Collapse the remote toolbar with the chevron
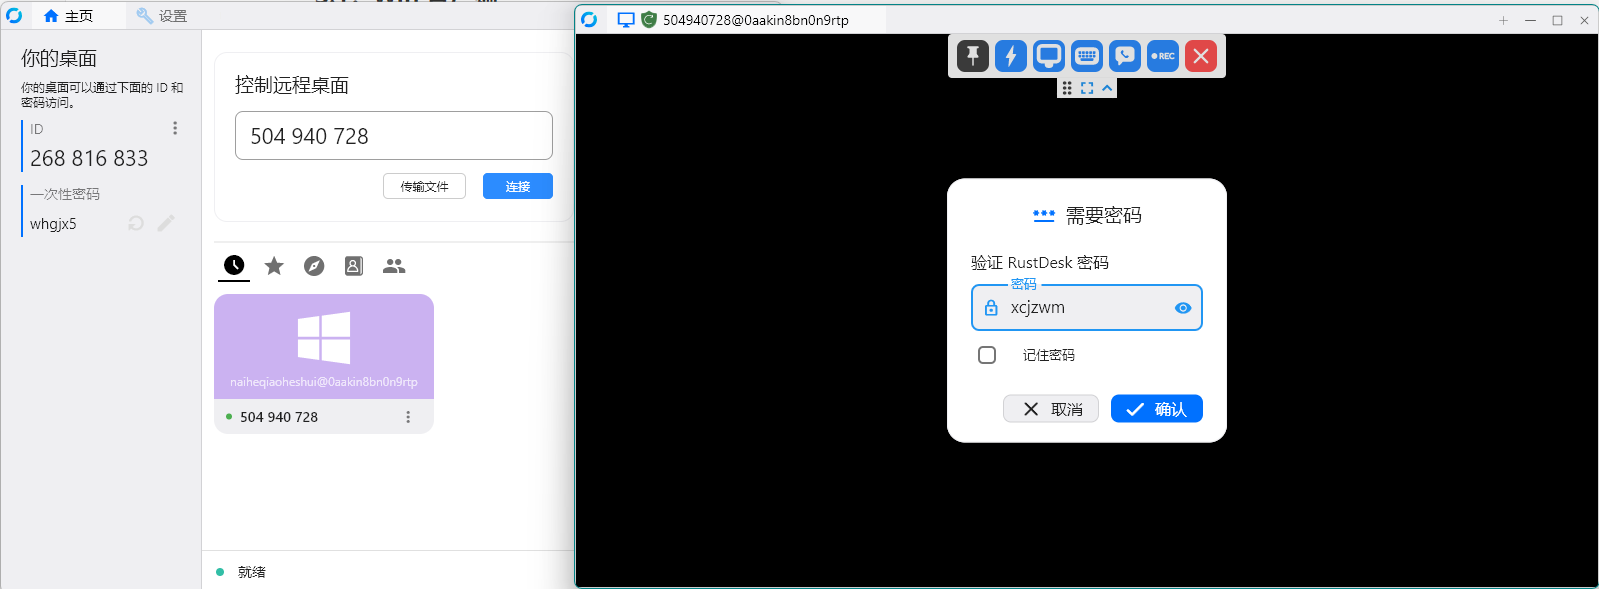1599x589 pixels. (x=1107, y=88)
